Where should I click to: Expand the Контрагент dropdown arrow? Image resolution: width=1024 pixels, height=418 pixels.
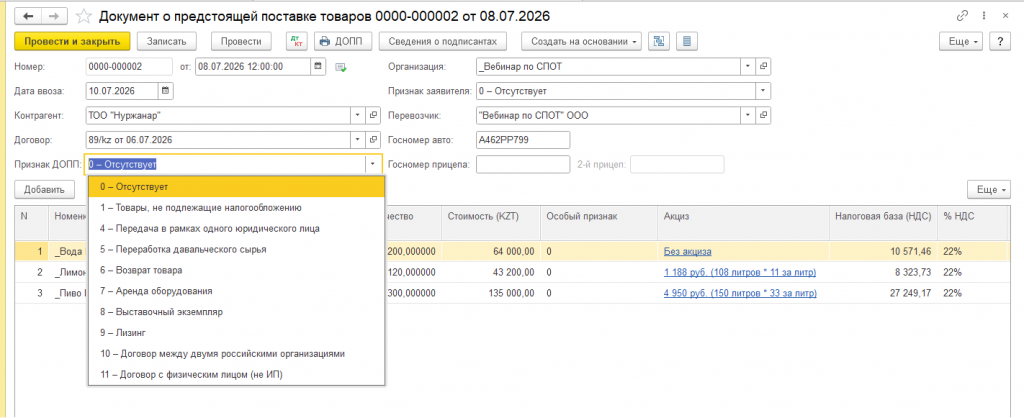358,115
